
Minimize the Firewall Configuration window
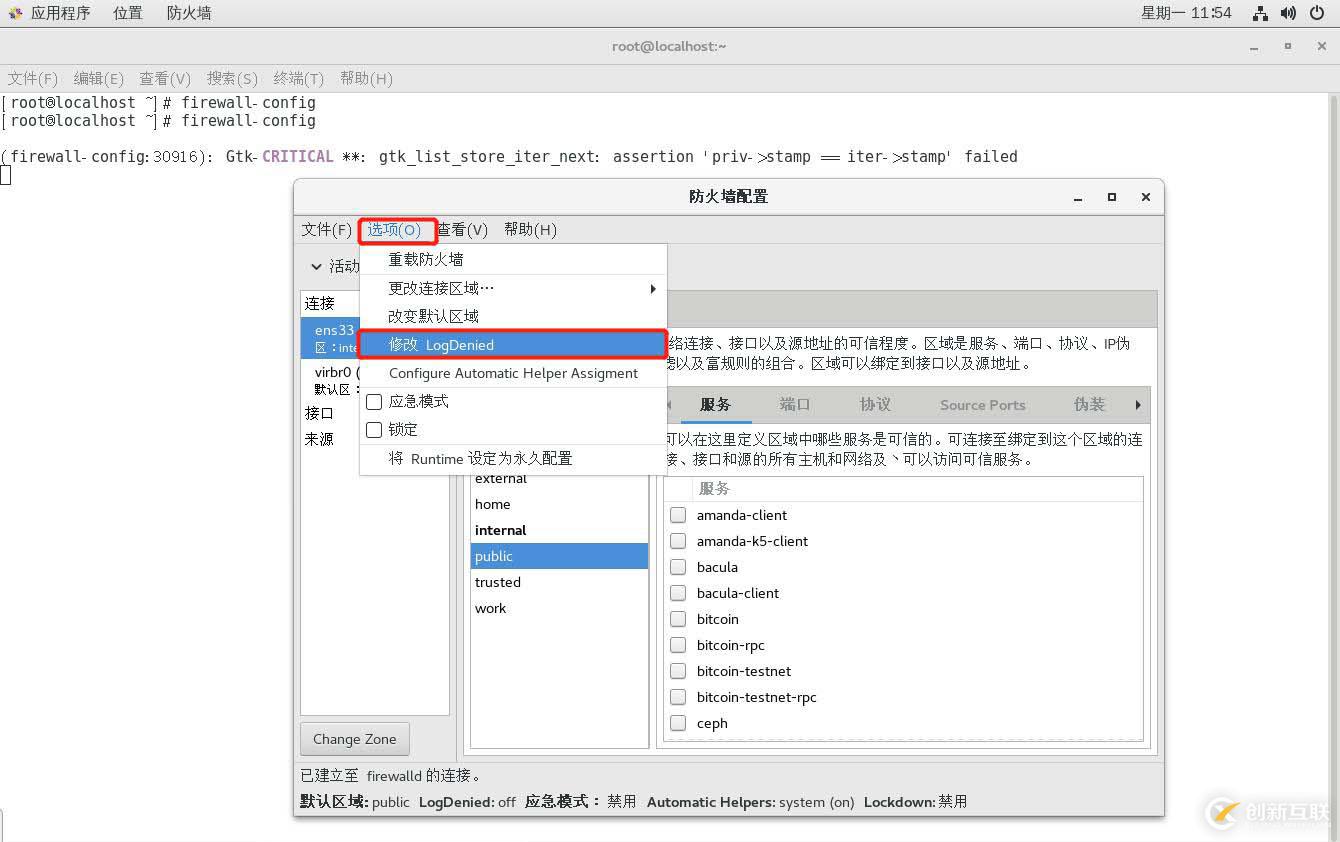pyautogui.click(x=1078, y=197)
